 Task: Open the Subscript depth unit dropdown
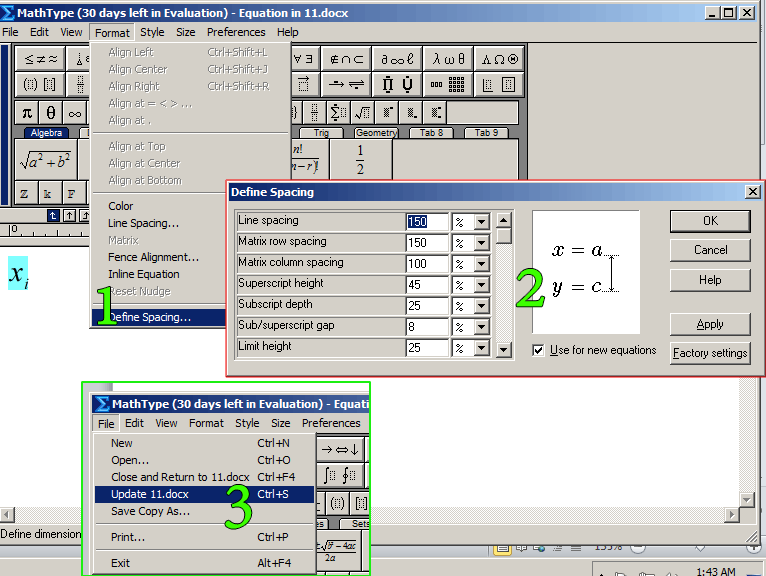(482, 306)
